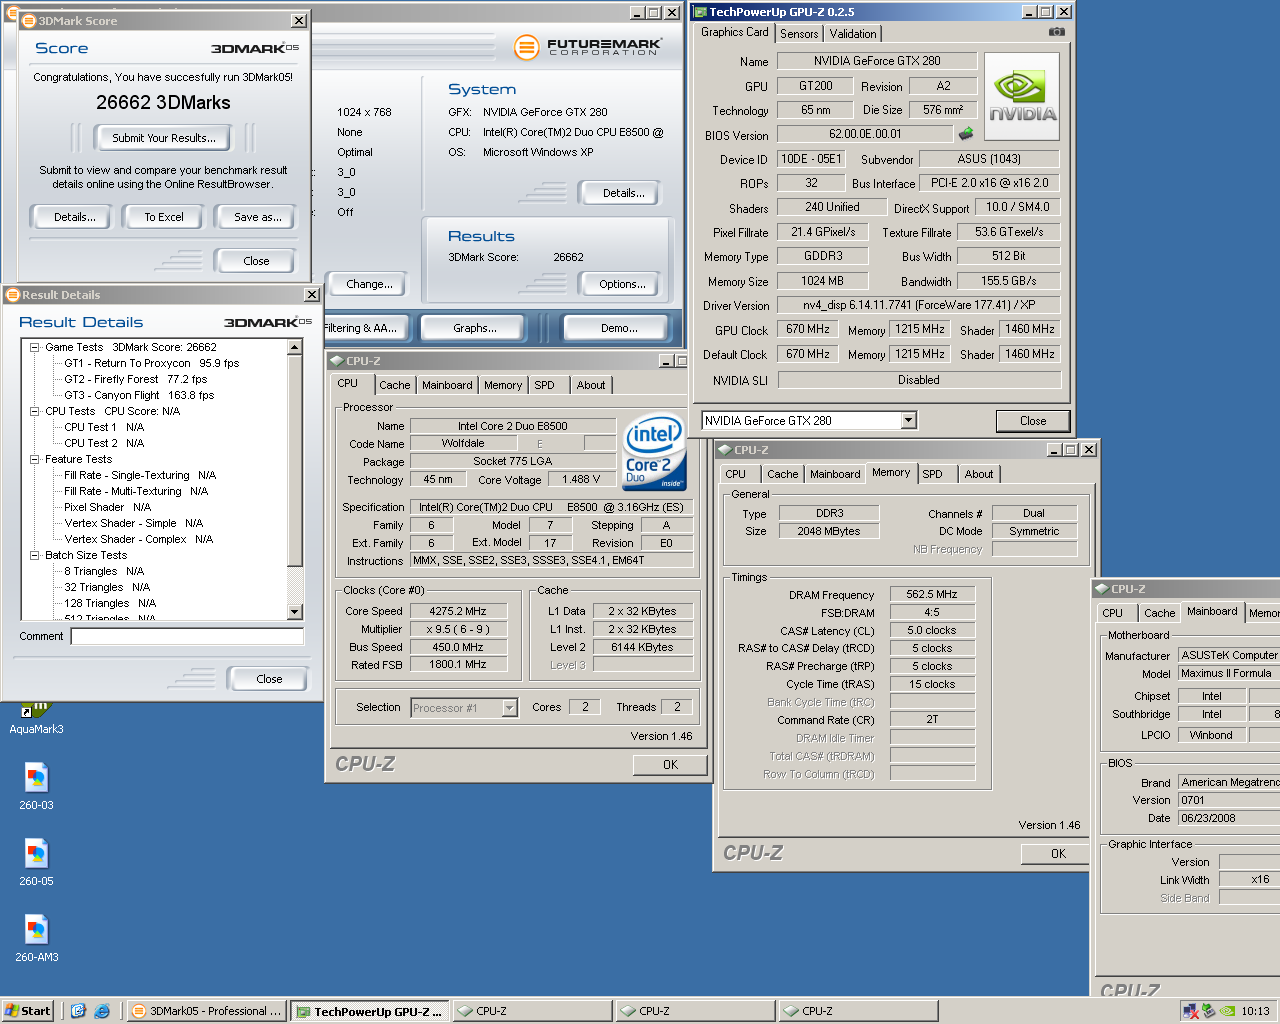
Task: Click Close button in Result Details window
Action: pyautogui.click(x=269, y=679)
